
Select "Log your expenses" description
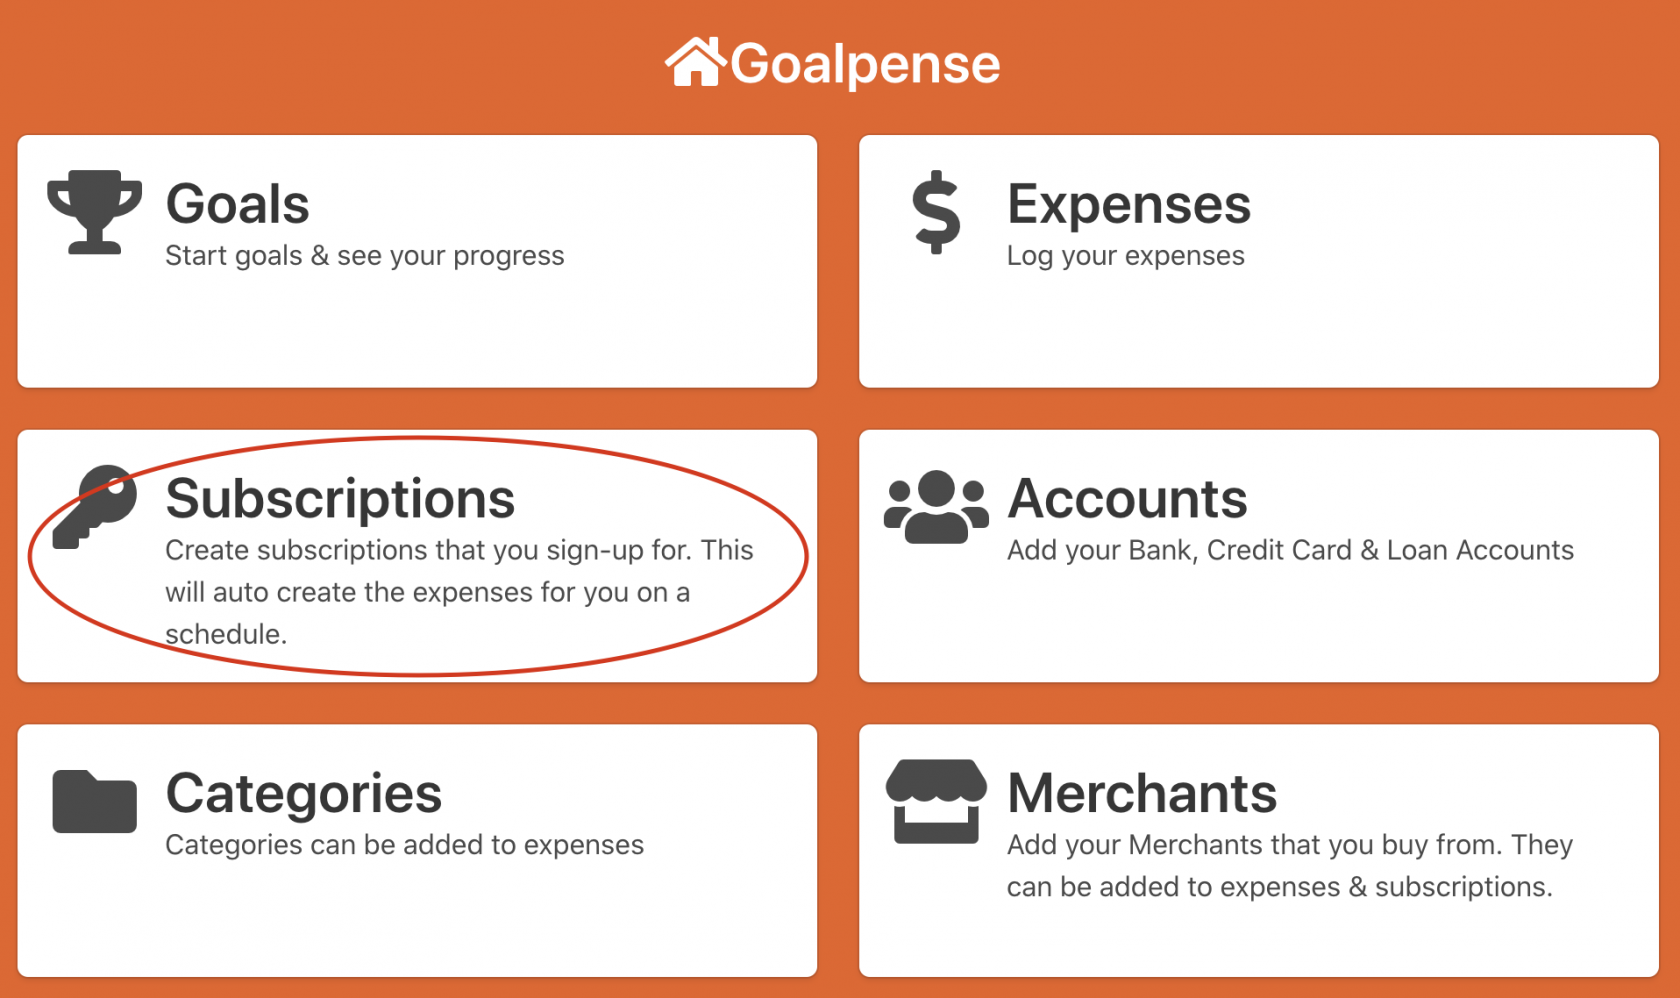(1126, 256)
